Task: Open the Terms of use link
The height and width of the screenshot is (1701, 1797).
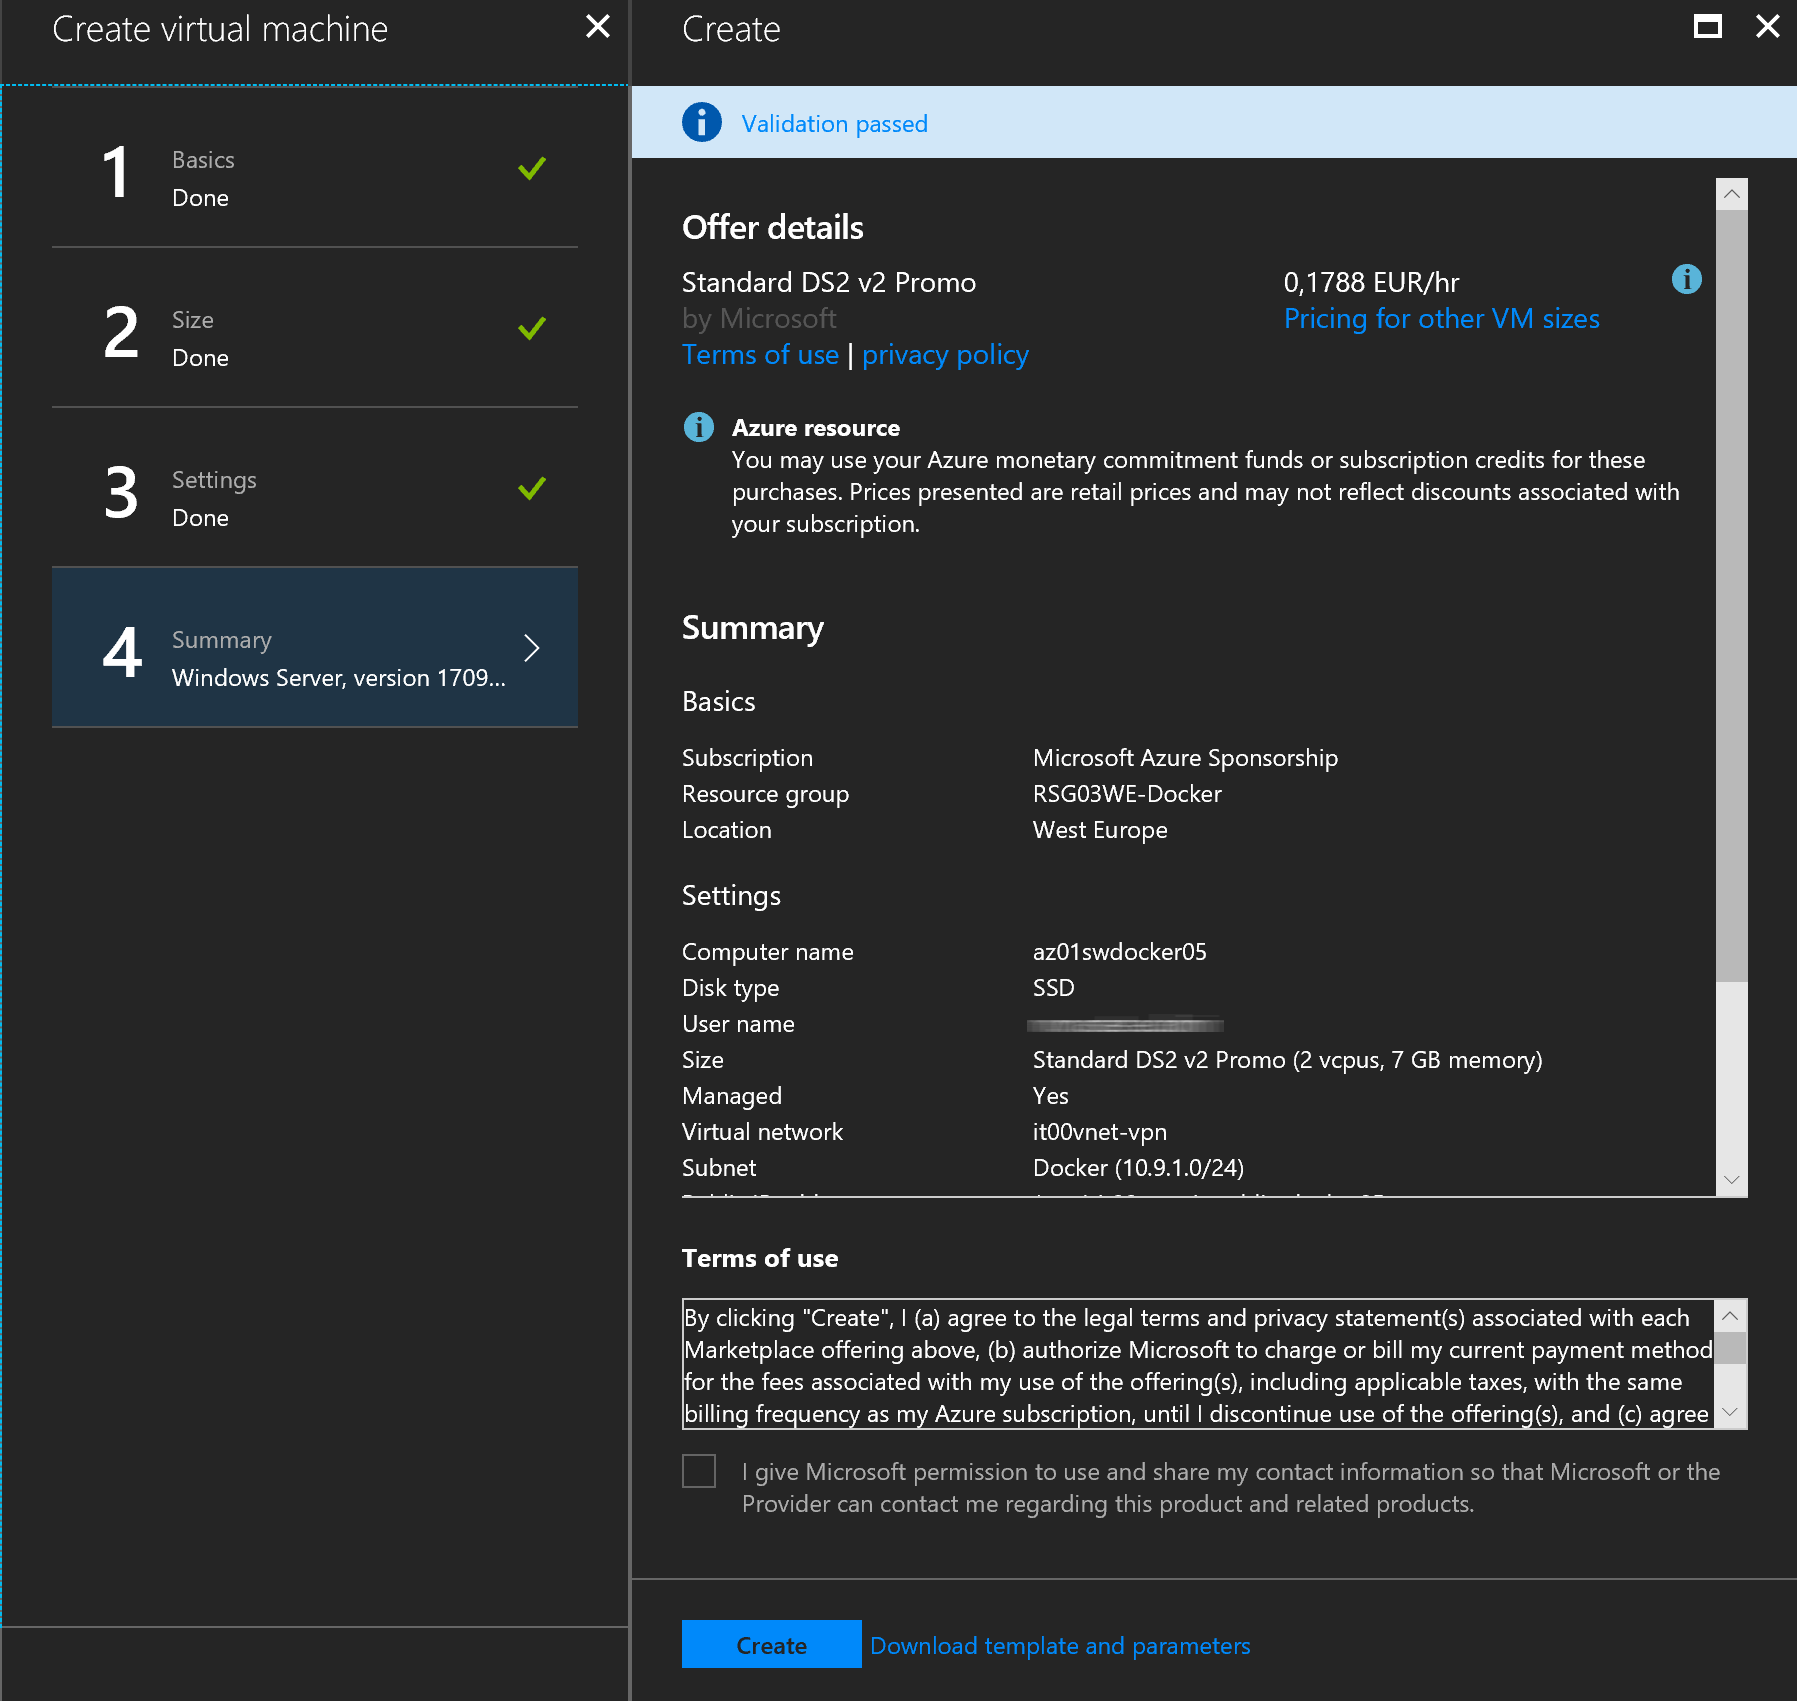Action: 760,354
